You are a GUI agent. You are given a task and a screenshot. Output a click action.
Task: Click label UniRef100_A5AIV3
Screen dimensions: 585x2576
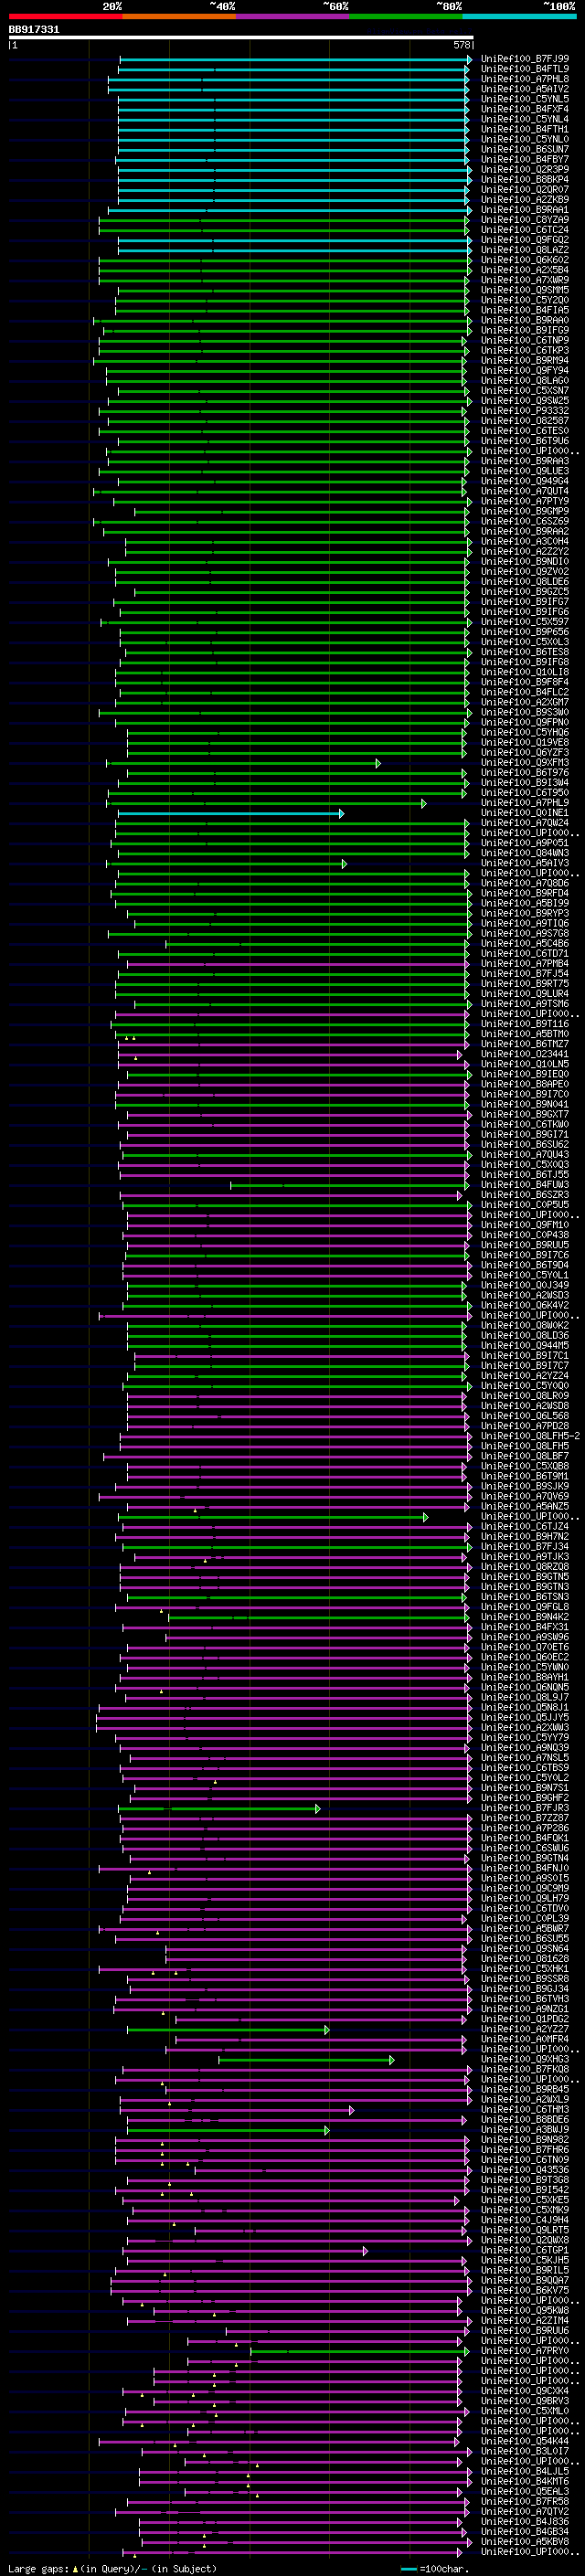click(x=525, y=863)
